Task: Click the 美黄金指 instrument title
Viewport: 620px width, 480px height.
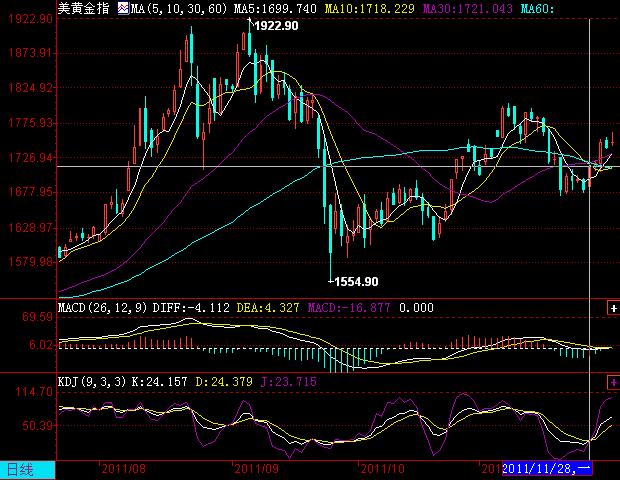Action: pos(84,8)
